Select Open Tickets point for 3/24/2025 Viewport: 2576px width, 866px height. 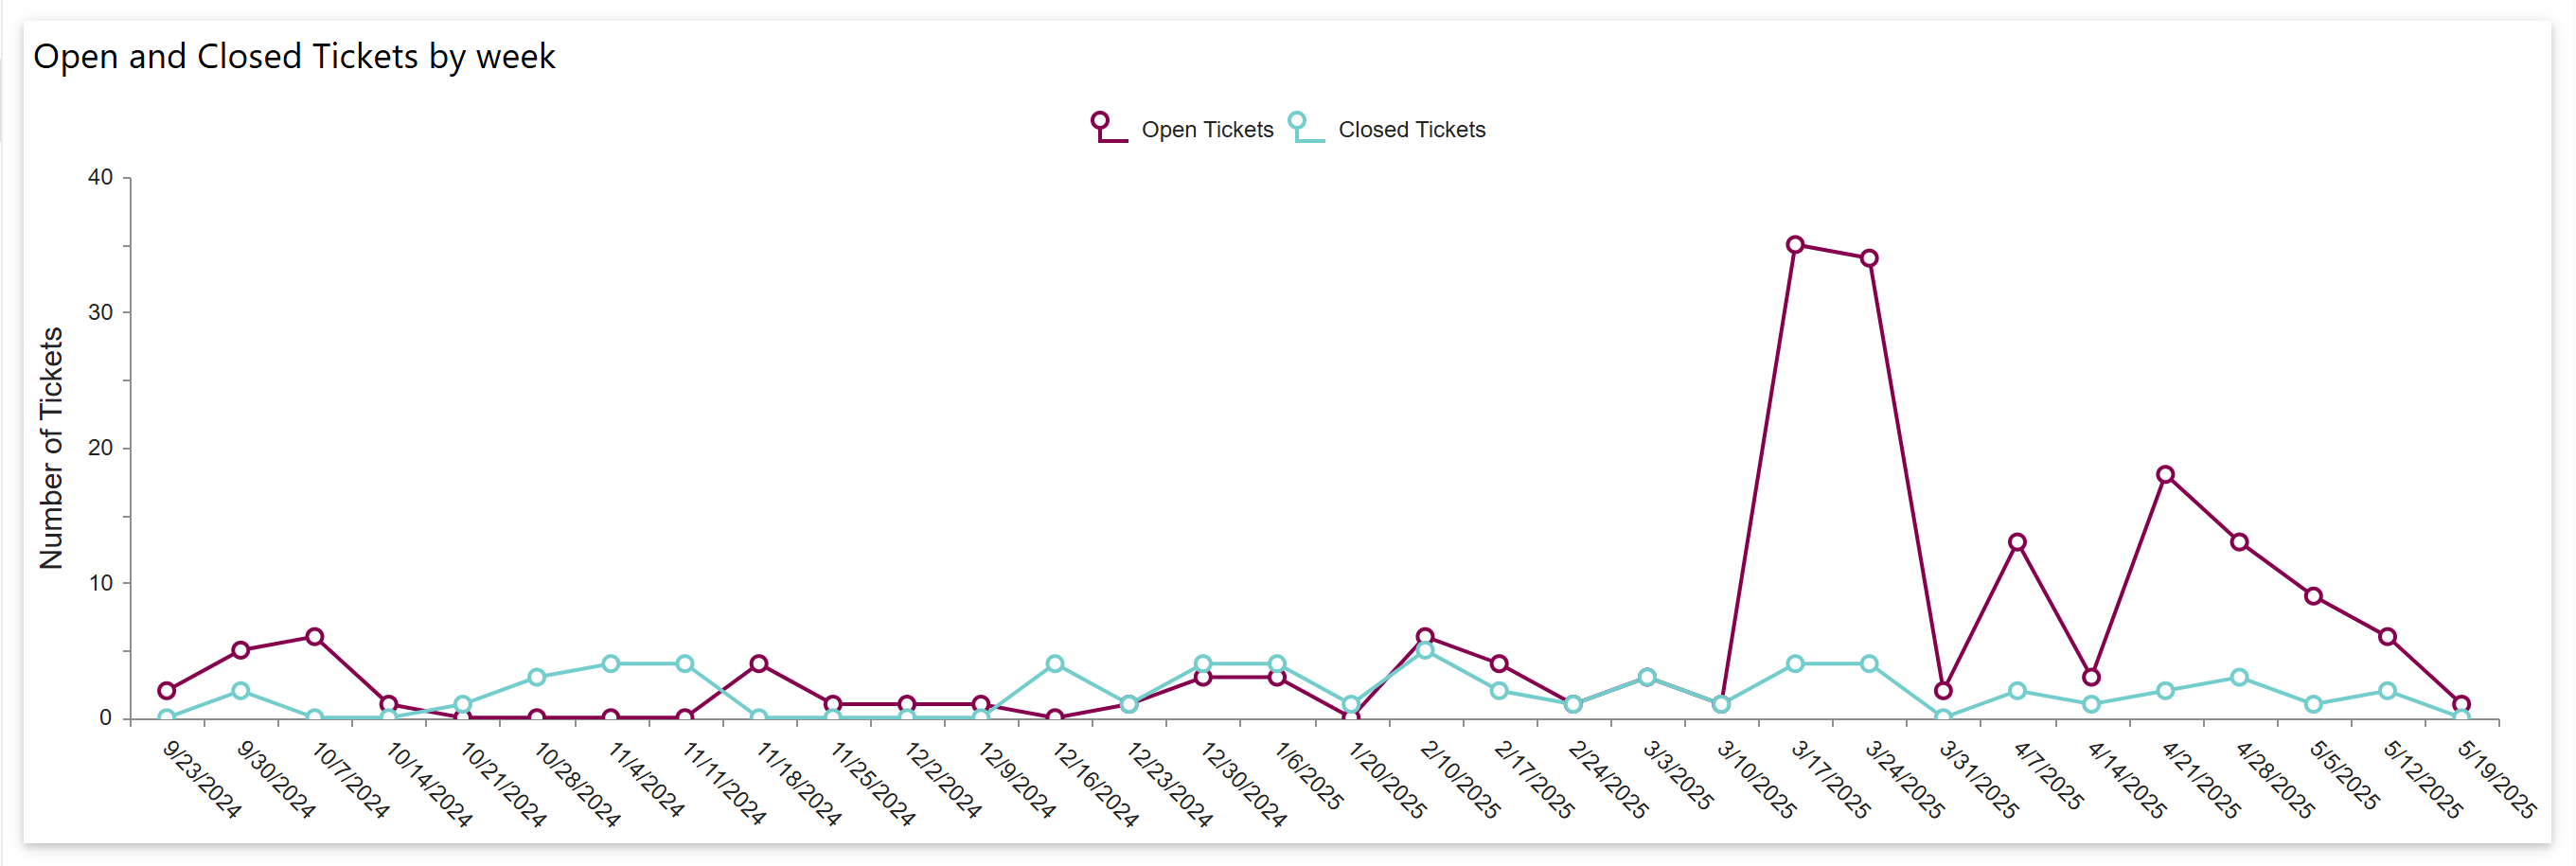point(1869,258)
